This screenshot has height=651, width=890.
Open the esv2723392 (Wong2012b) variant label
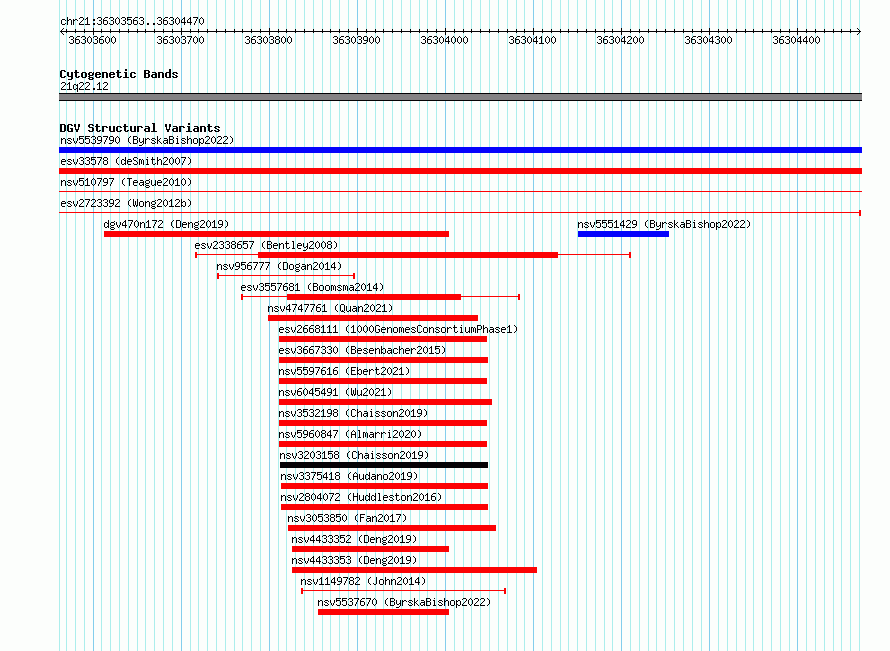coord(126,203)
